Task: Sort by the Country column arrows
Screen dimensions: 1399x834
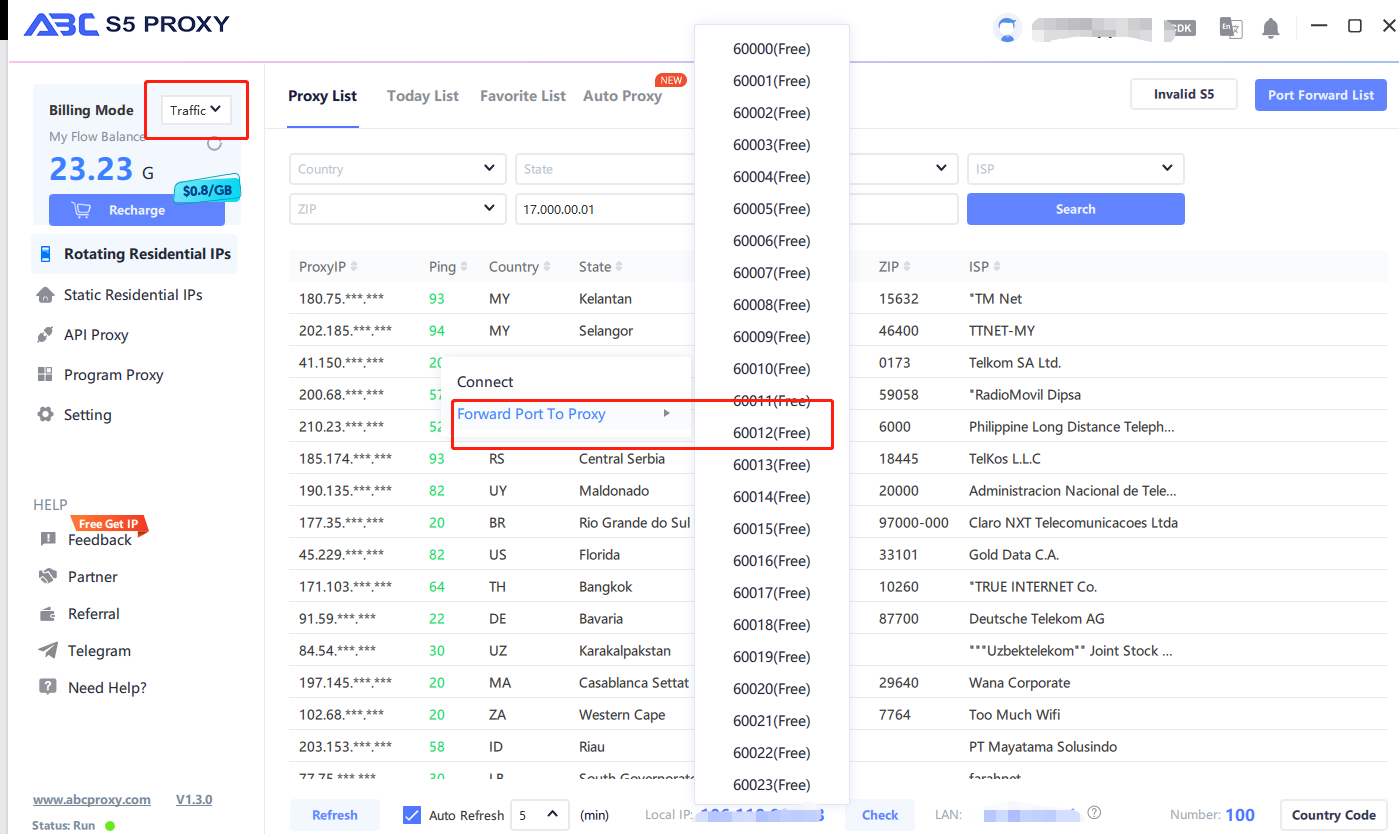Action: coord(547,267)
